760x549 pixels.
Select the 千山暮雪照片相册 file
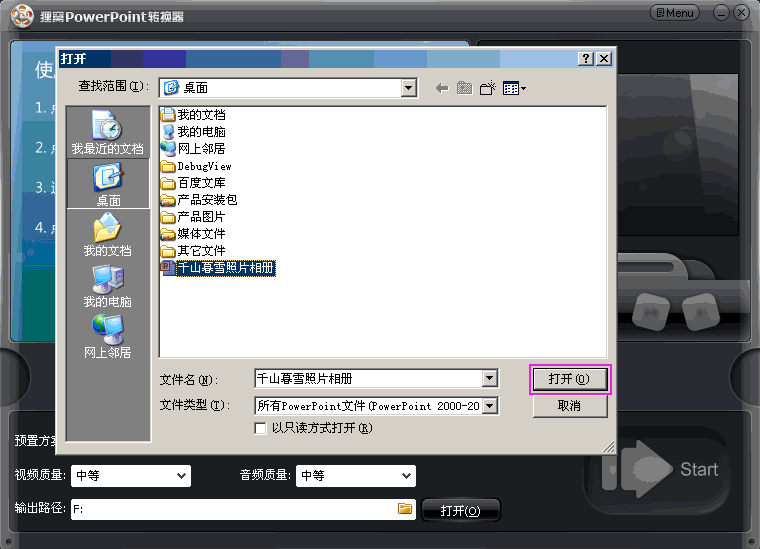[224, 268]
